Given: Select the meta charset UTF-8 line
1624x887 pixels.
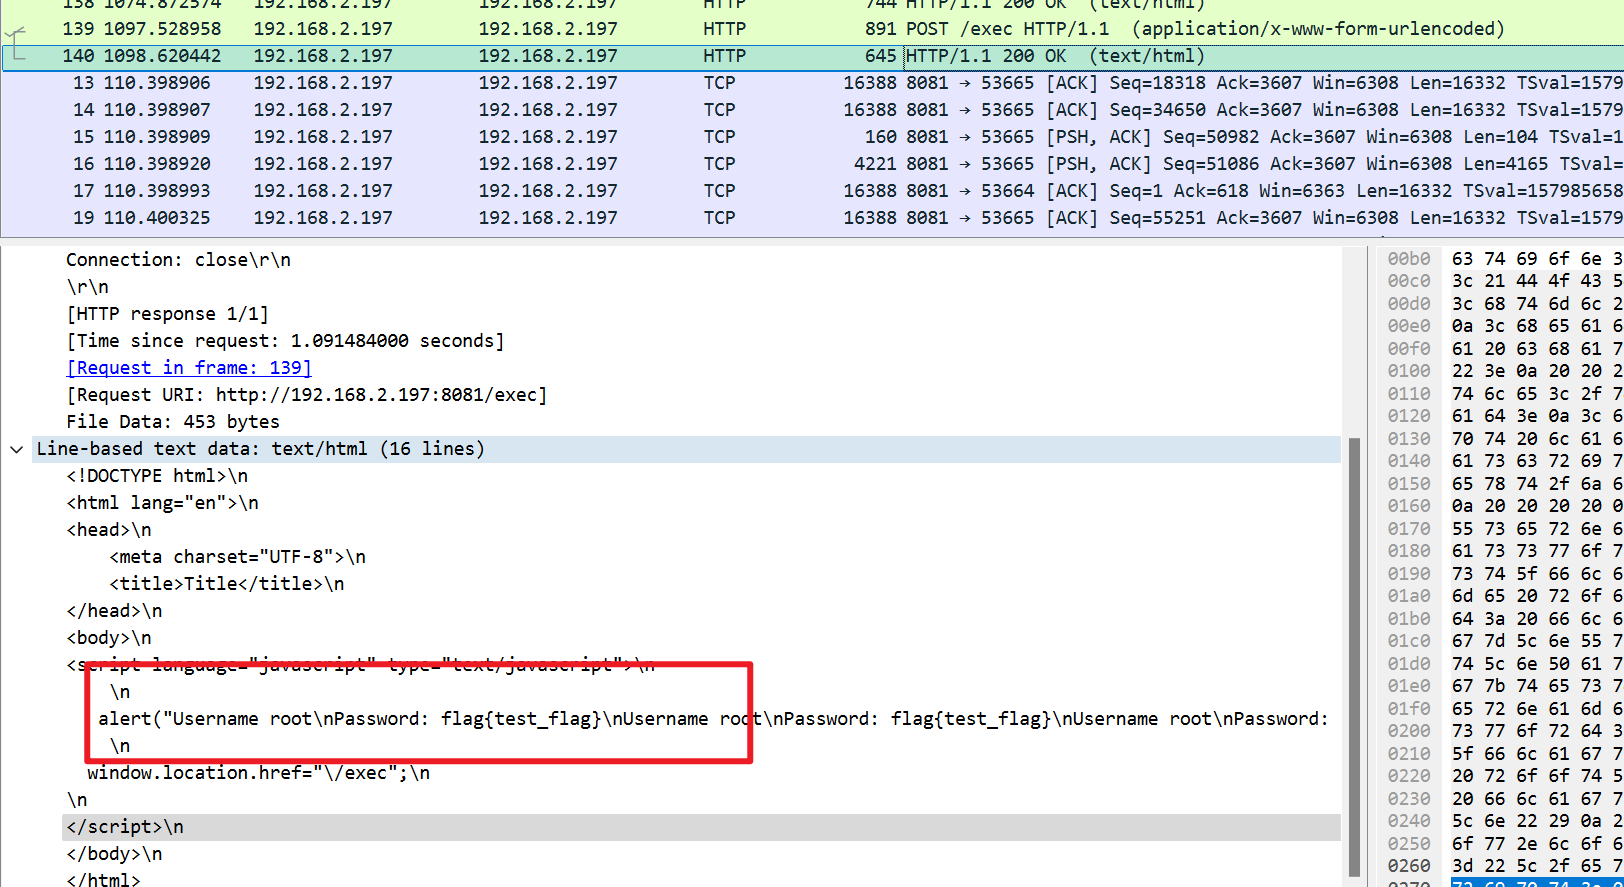Looking at the screenshot, I should click(238, 557).
